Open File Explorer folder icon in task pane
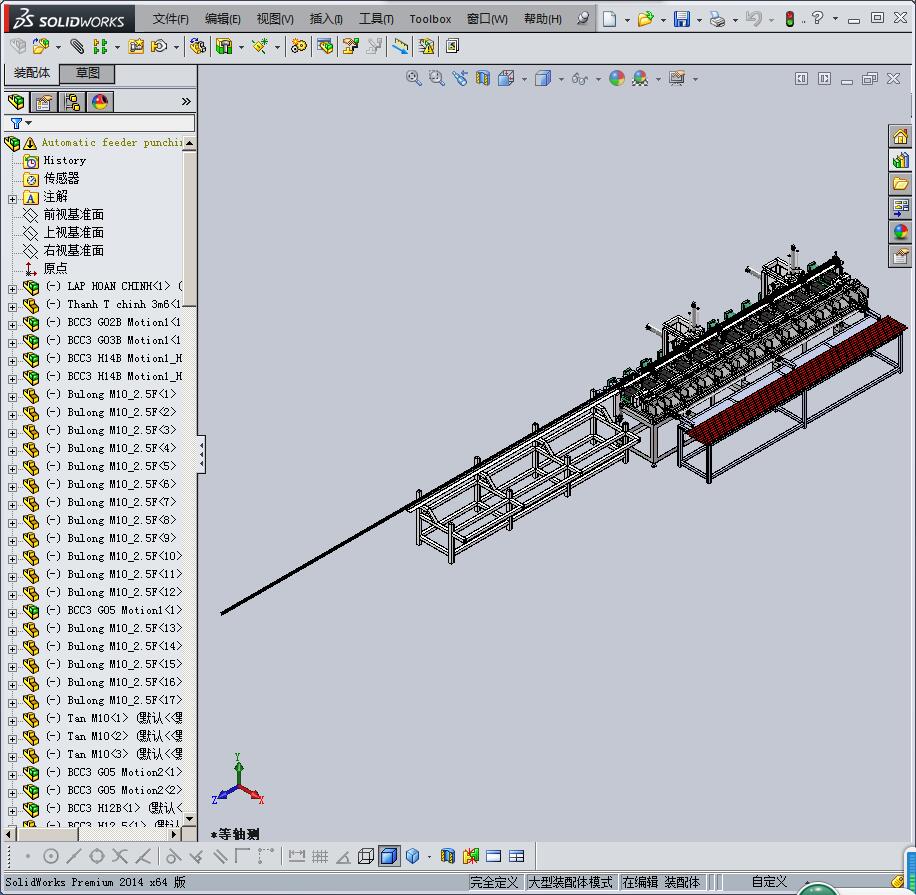The image size is (916, 895). point(900,184)
